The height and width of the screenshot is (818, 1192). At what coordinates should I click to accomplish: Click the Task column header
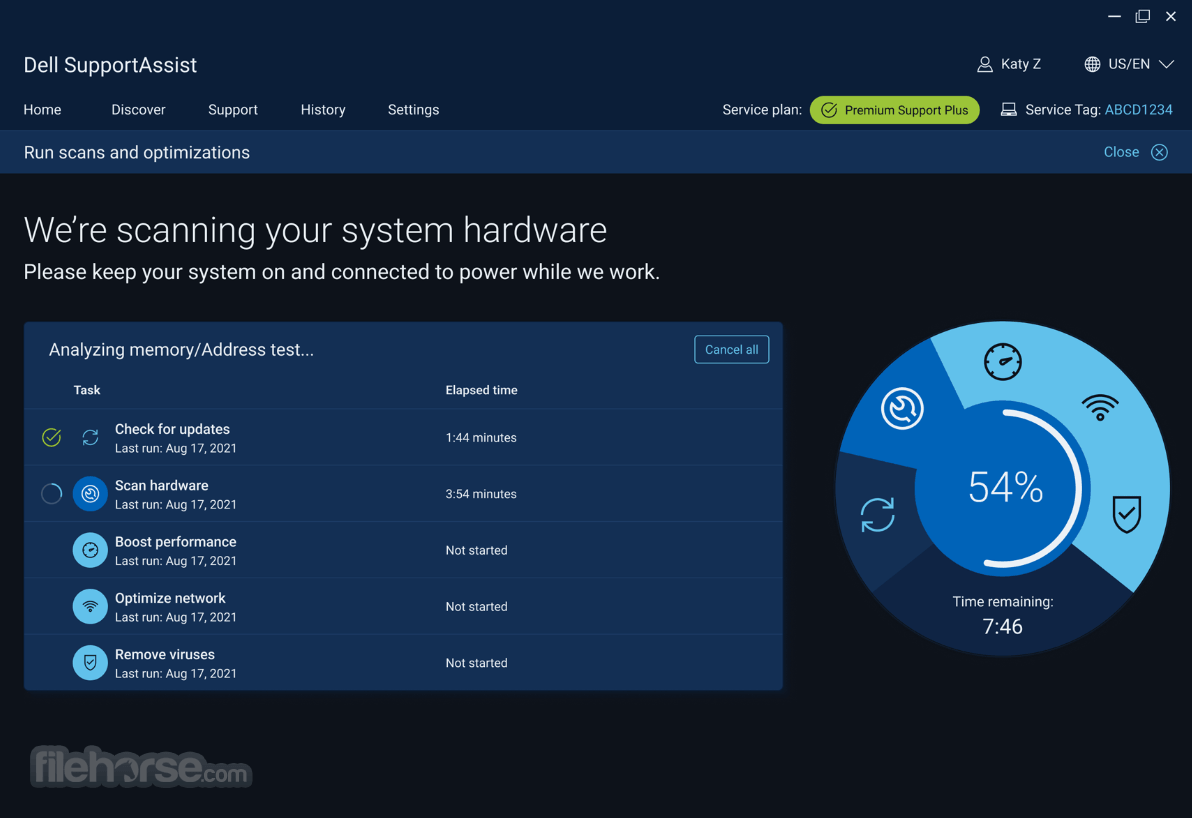[x=87, y=390]
